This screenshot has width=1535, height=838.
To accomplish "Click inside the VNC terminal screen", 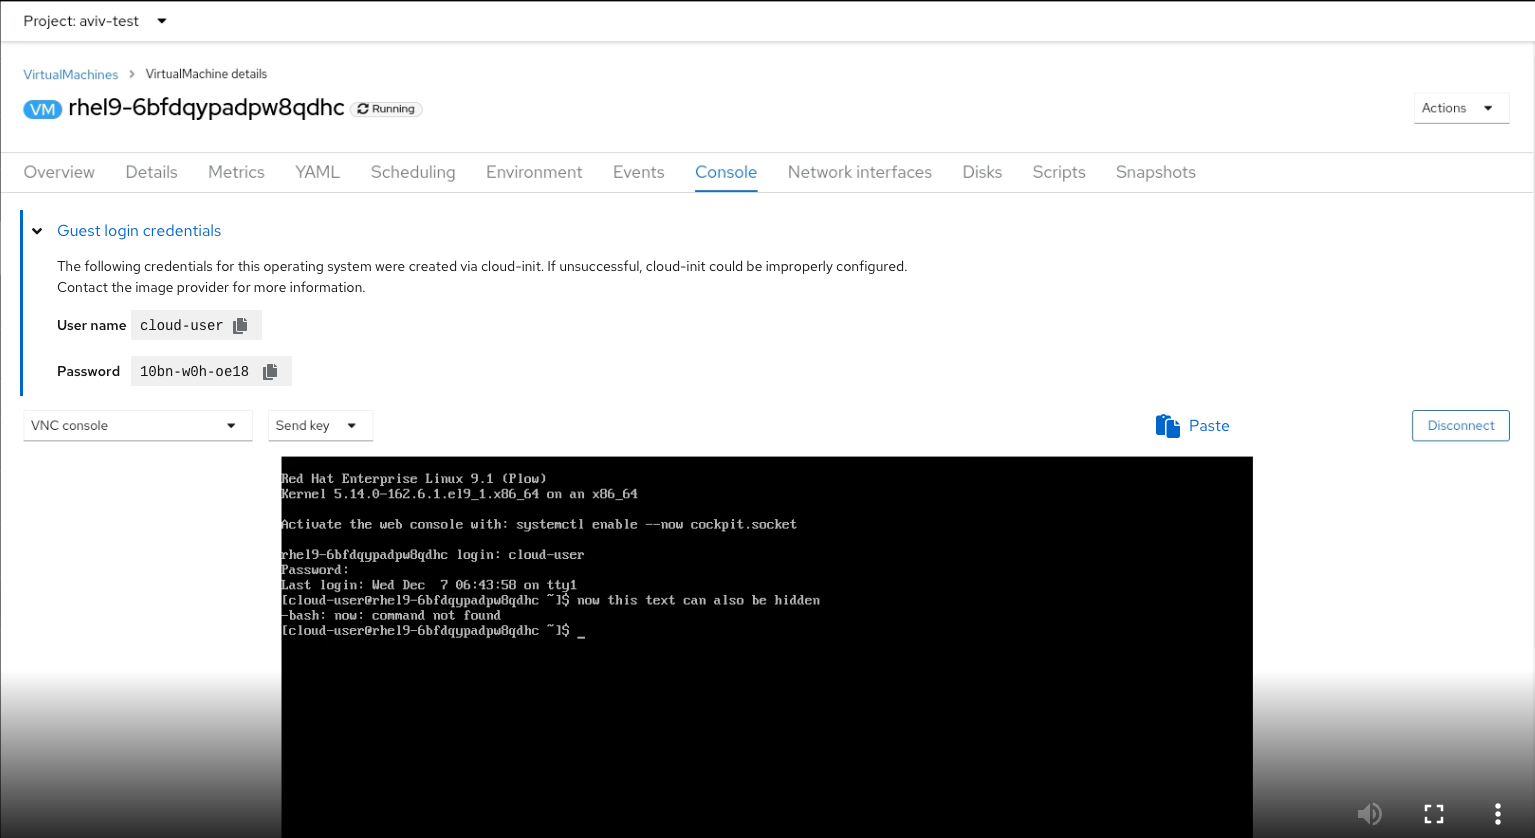I will point(766,700).
